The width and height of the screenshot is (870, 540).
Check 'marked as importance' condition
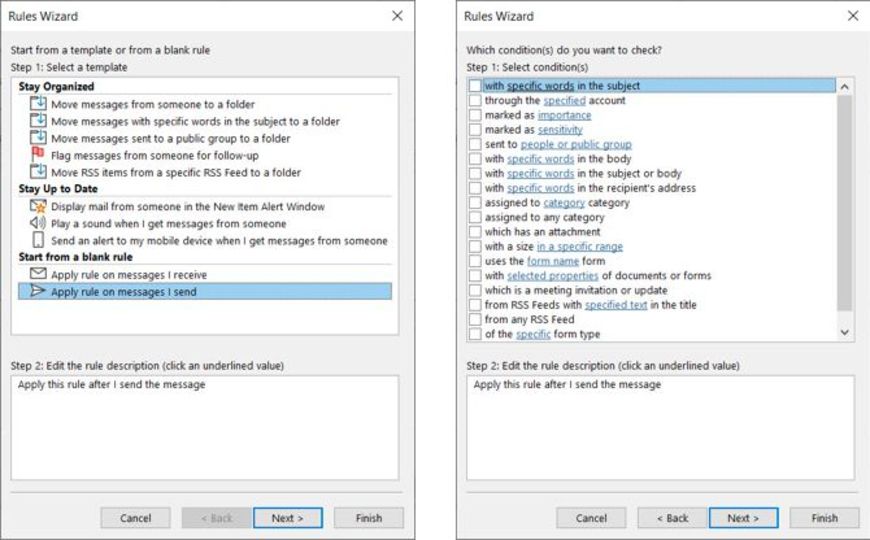pyautogui.click(x=475, y=115)
